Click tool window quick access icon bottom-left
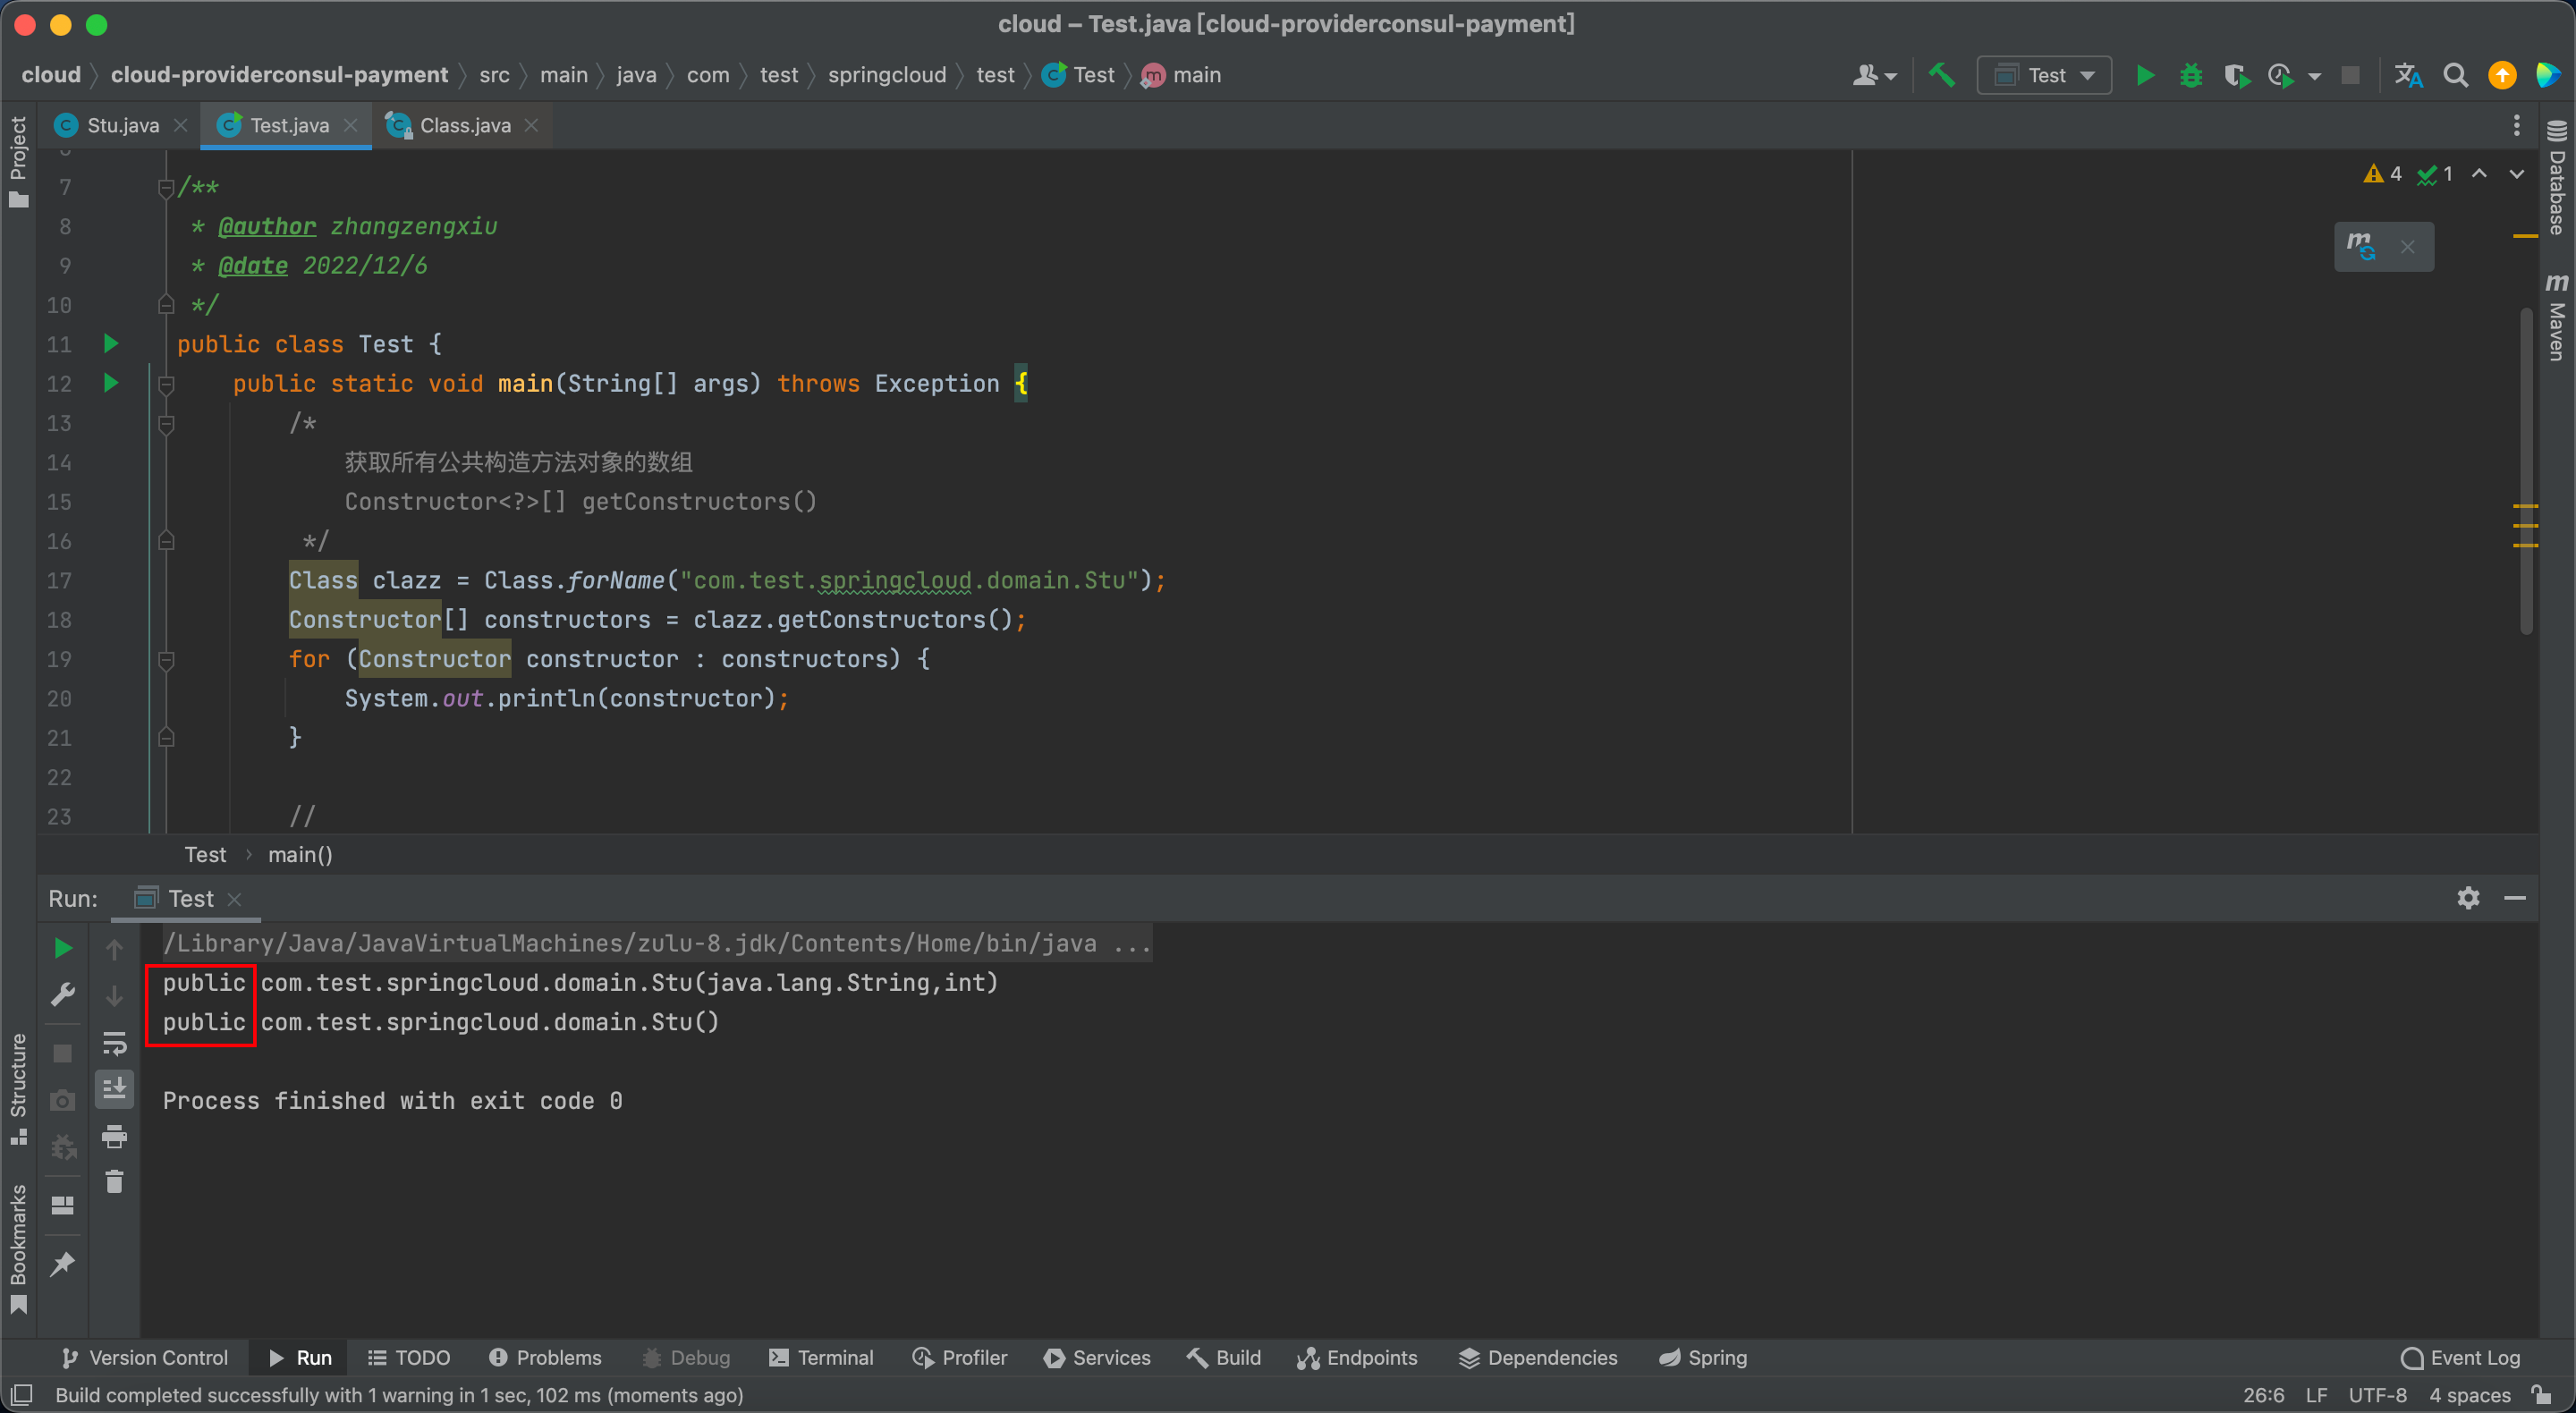 pos(22,1394)
